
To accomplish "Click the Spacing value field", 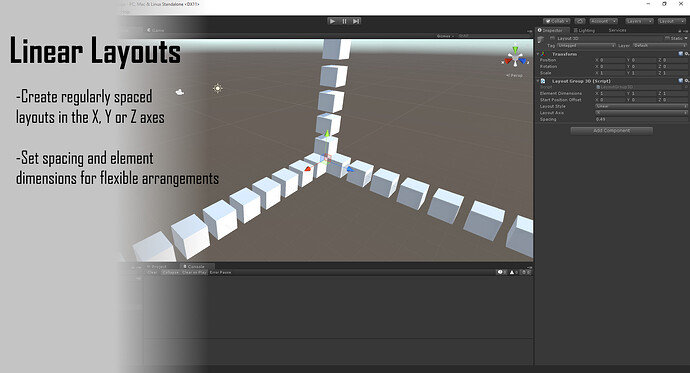I will (641, 119).
